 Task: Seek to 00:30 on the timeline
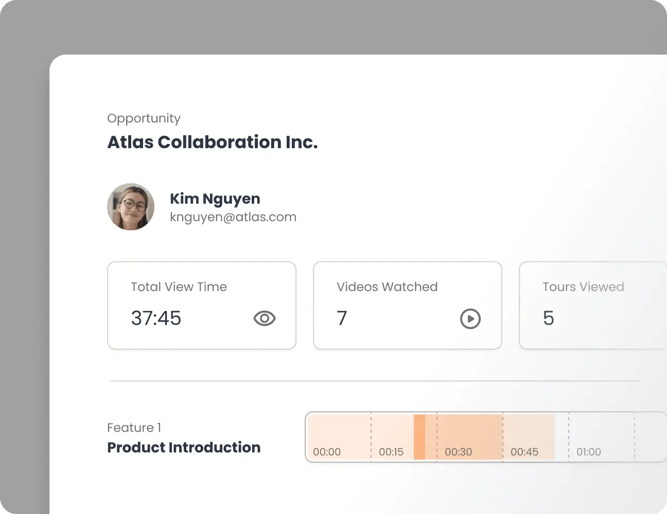458,452
